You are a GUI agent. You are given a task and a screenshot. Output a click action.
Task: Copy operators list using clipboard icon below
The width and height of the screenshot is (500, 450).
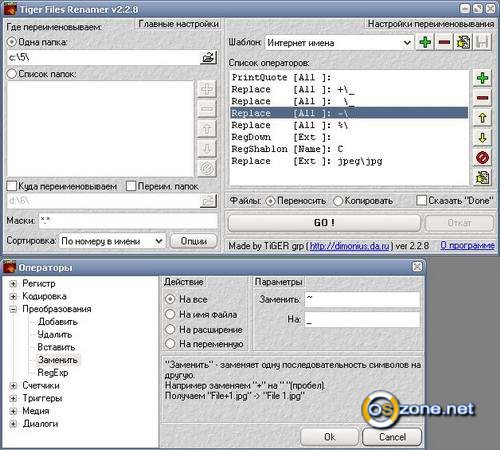[482, 177]
